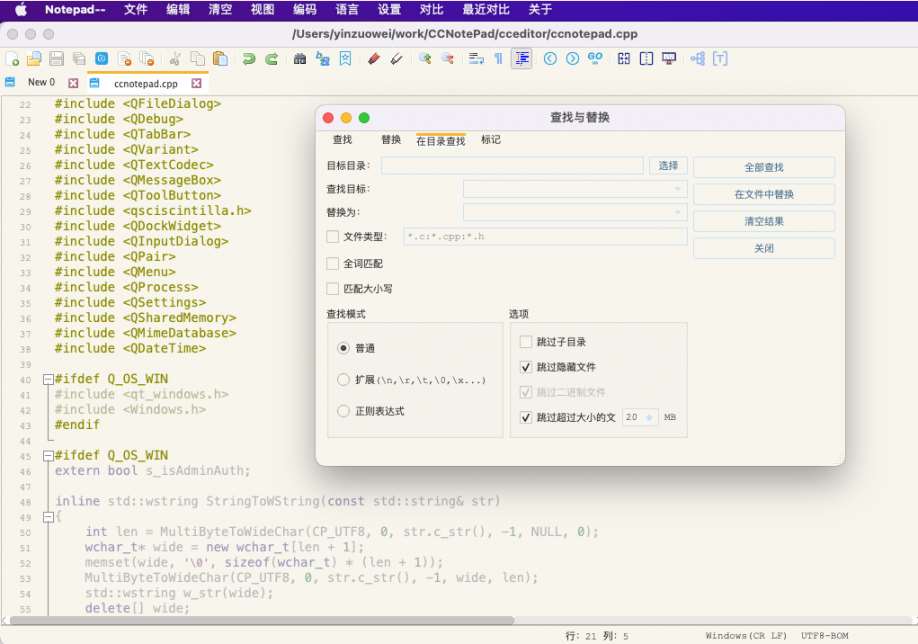Click the clear marks brush icon

tap(396, 59)
